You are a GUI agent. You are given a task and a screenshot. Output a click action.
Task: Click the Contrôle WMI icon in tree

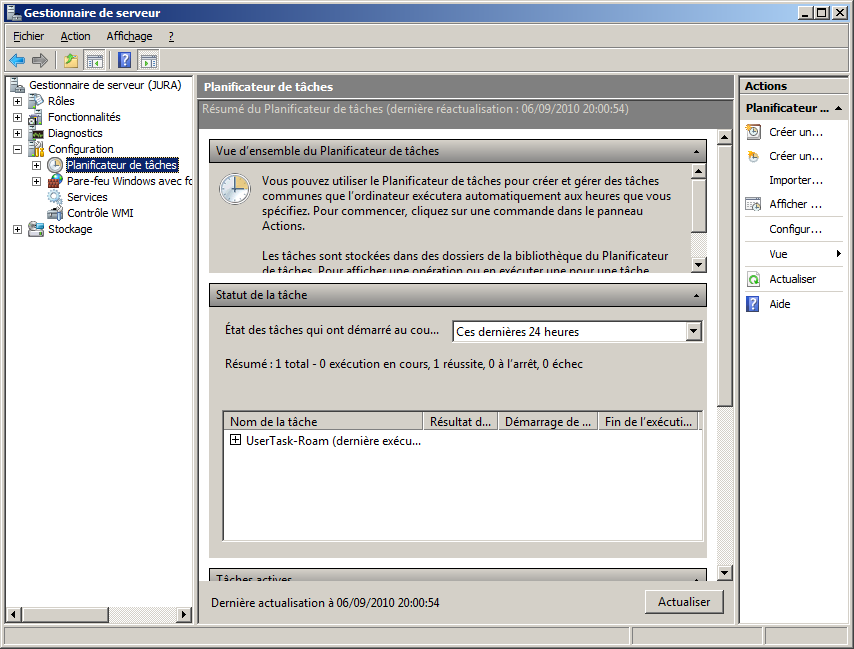55,213
